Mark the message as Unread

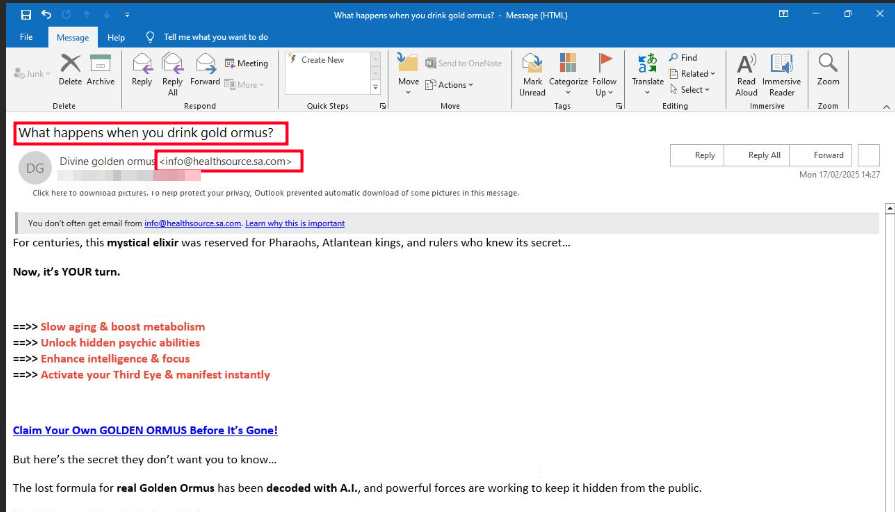coord(532,75)
